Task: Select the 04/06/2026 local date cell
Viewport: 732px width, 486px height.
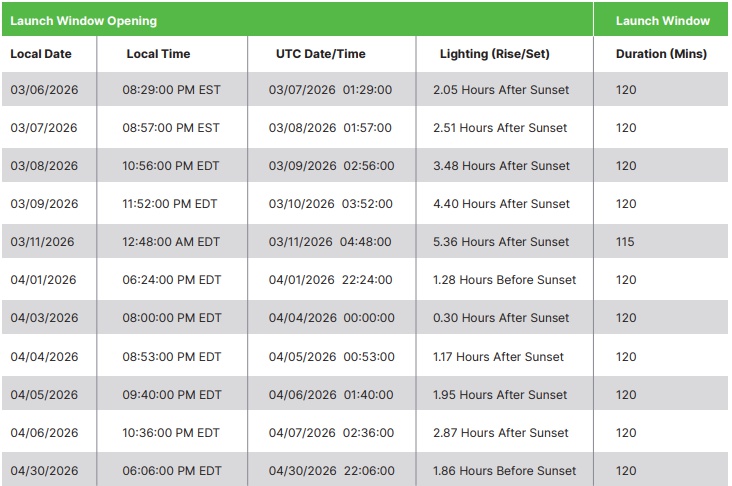Action: tap(44, 433)
